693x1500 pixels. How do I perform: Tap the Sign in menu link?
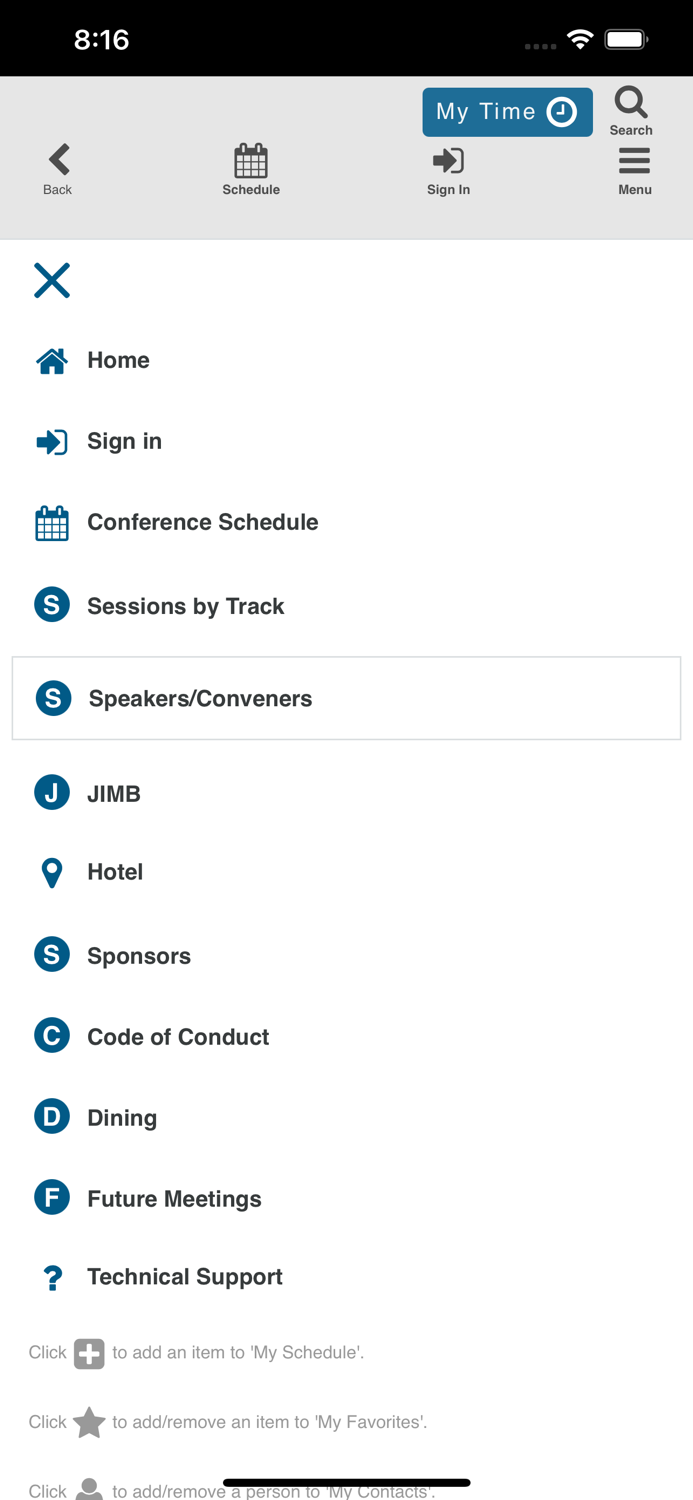click(124, 441)
